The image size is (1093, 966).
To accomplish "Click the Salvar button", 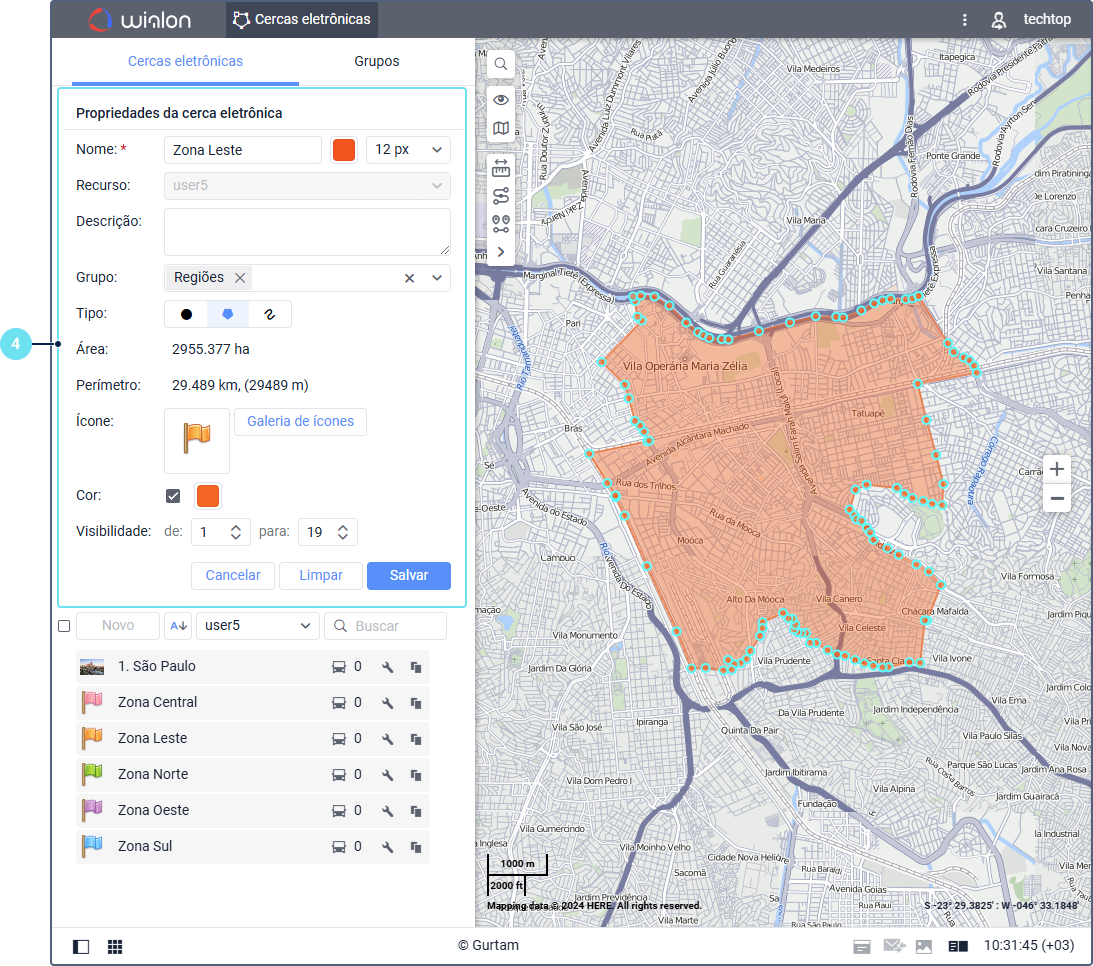I will pyautogui.click(x=408, y=576).
